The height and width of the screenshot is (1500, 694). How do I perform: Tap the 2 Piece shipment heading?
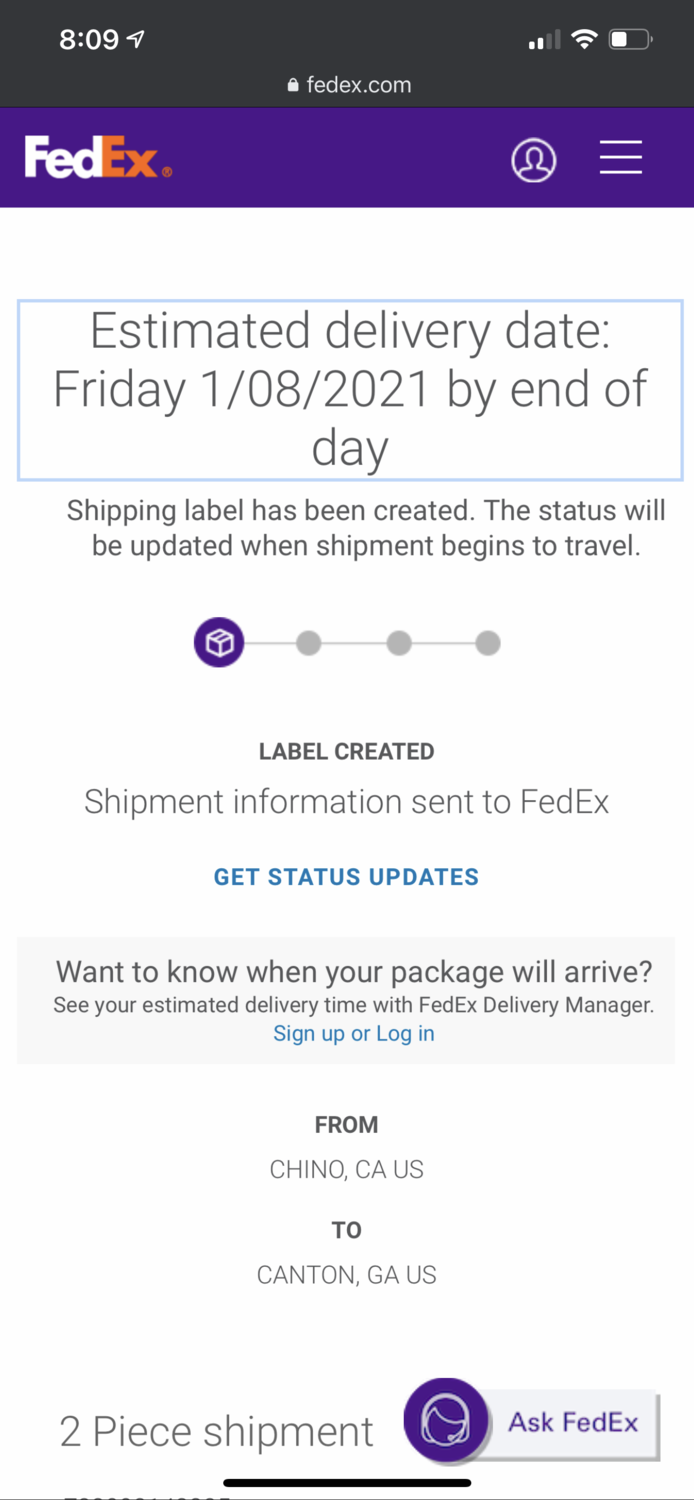pos(216,1432)
